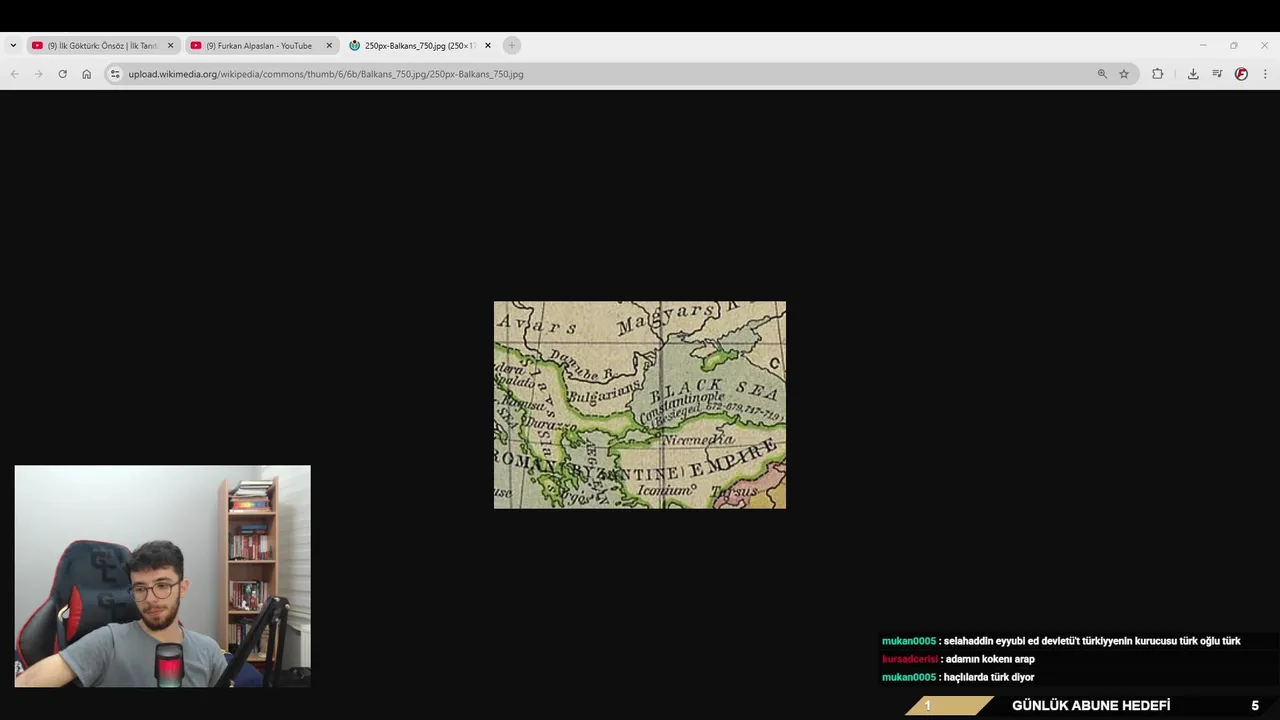Click the GÜNLÜK ABUNE HEDEFİ label
Screen dimensions: 1280x720
click(x=1091, y=706)
